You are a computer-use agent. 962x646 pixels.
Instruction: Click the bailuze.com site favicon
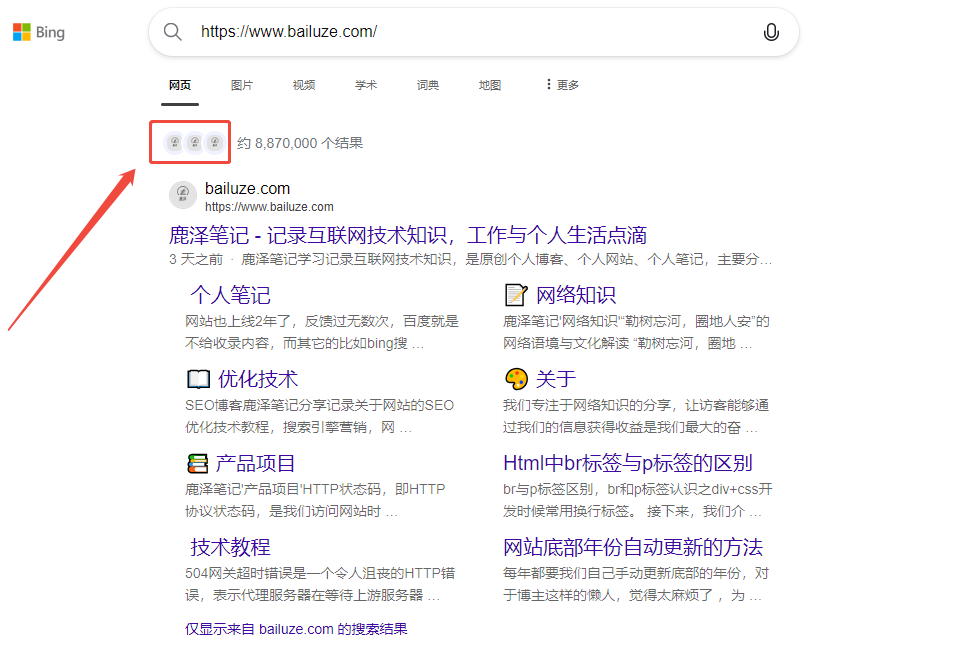[x=182, y=196]
